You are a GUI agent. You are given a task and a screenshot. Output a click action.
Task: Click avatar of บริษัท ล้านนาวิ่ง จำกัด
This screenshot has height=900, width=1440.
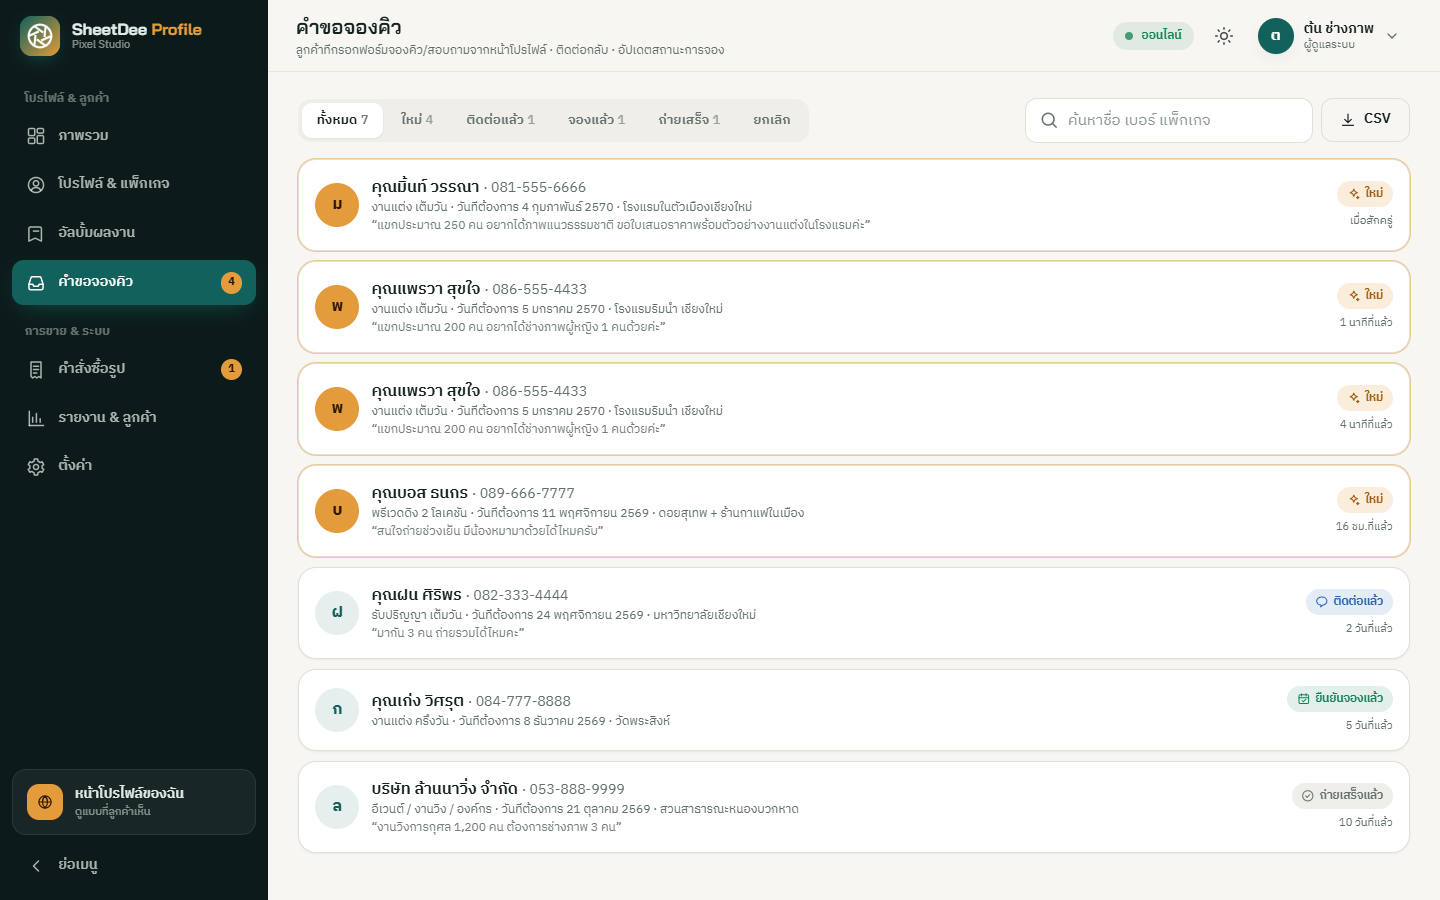tap(337, 807)
